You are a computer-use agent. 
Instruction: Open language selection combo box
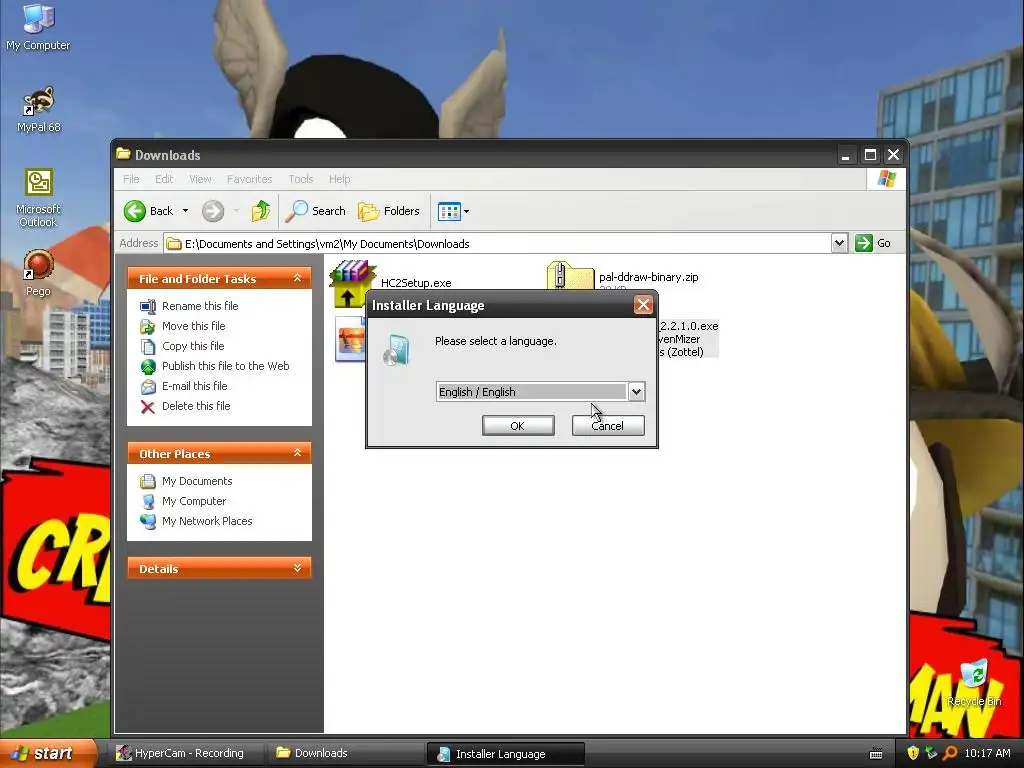tap(540, 391)
